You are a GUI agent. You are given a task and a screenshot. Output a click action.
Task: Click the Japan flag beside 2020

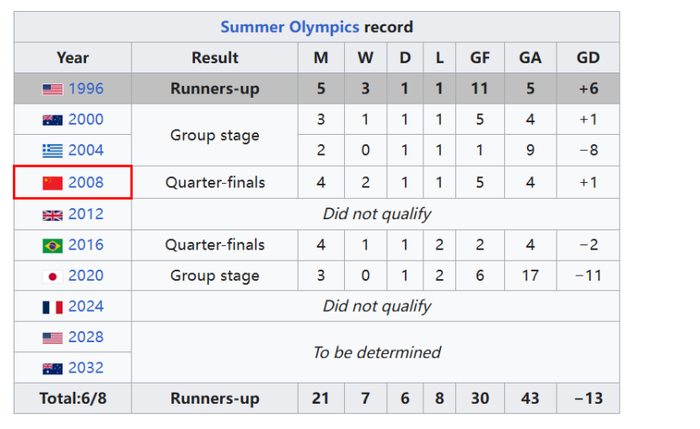tap(52, 276)
